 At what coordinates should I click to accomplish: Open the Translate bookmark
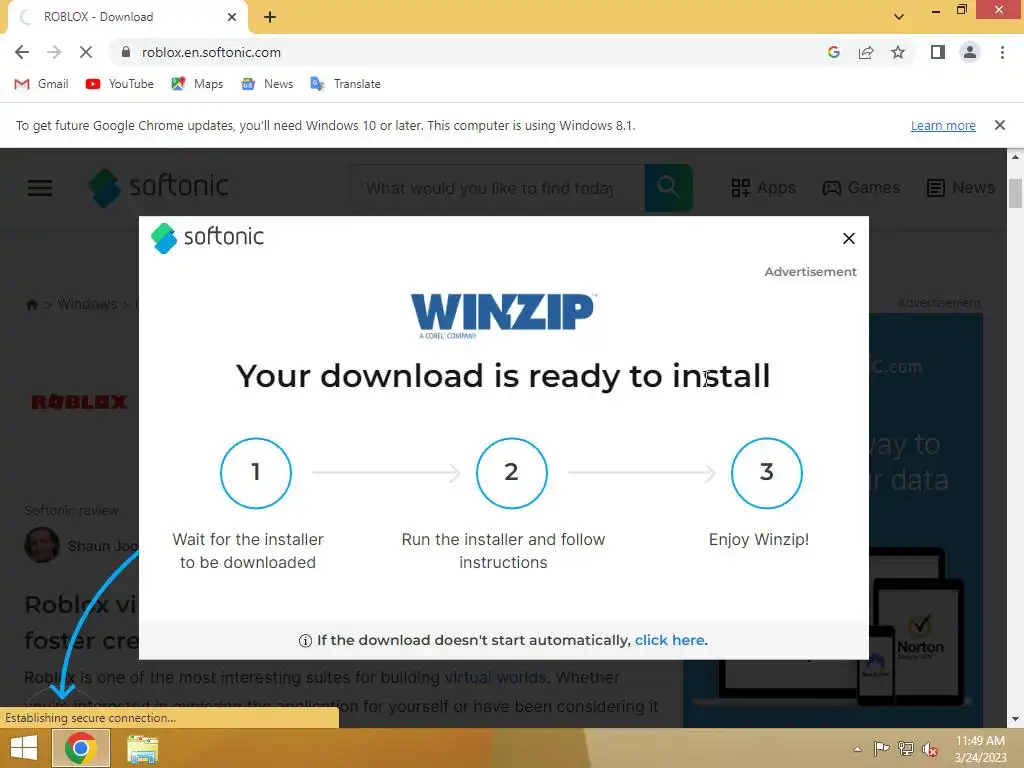click(345, 84)
